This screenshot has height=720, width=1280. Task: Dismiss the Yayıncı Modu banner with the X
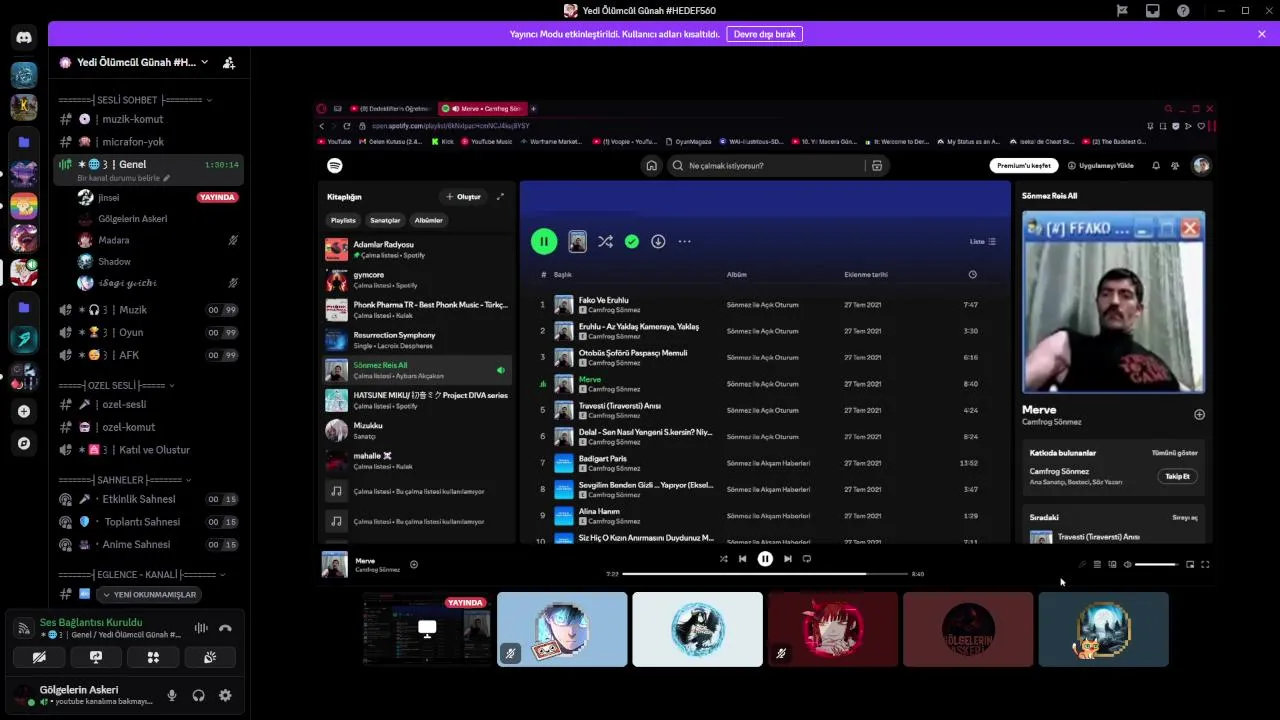point(1262,34)
